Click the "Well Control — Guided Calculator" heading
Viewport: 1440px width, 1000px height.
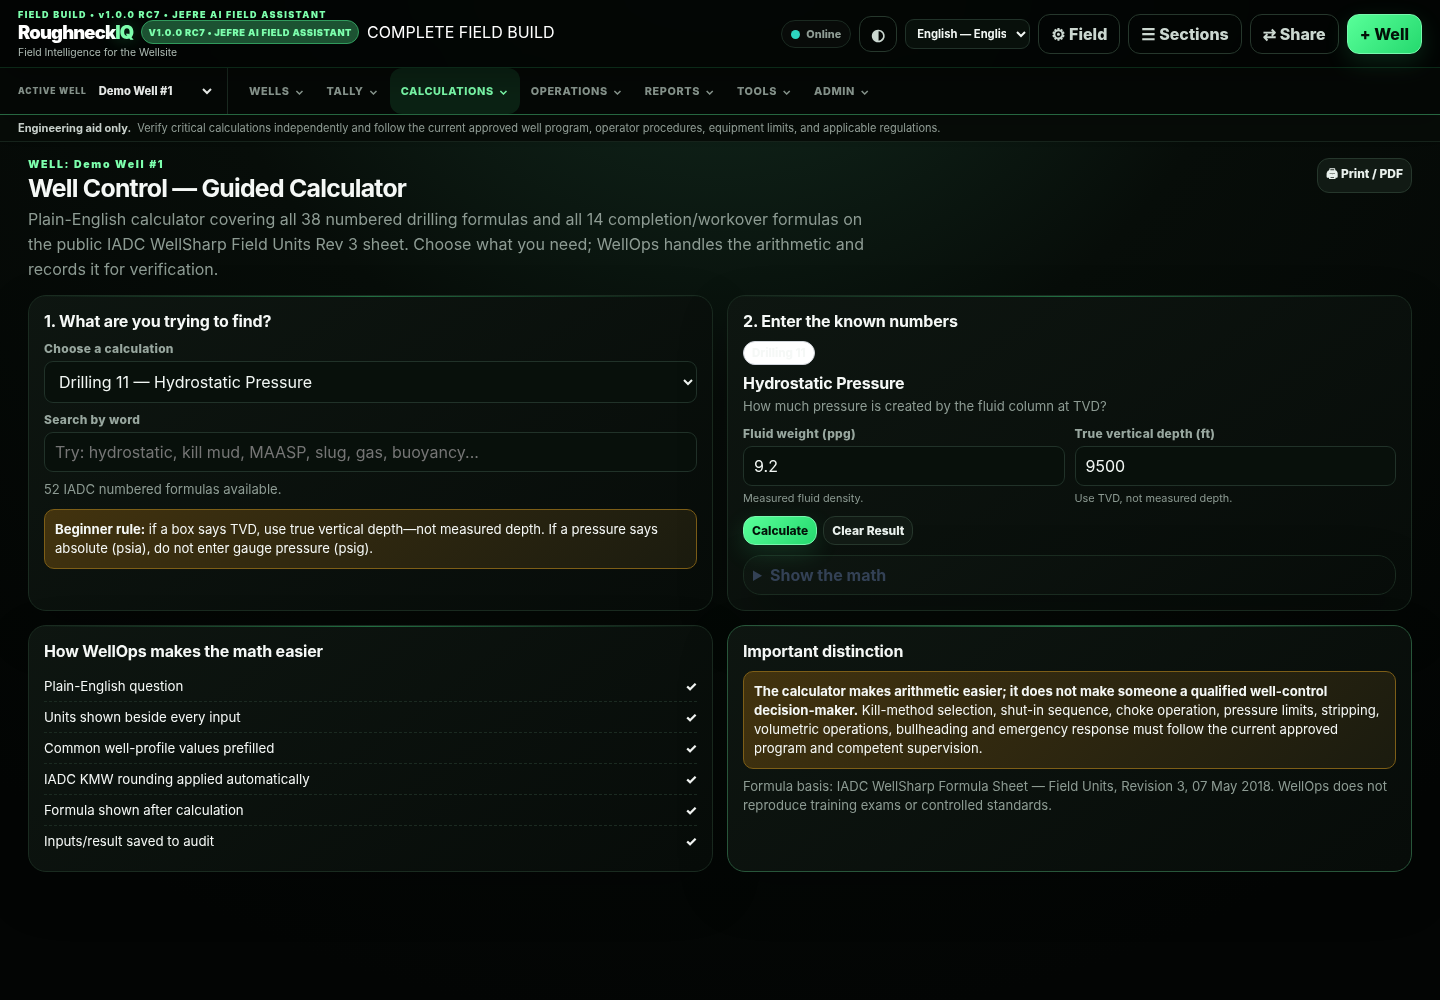(x=217, y=188)
